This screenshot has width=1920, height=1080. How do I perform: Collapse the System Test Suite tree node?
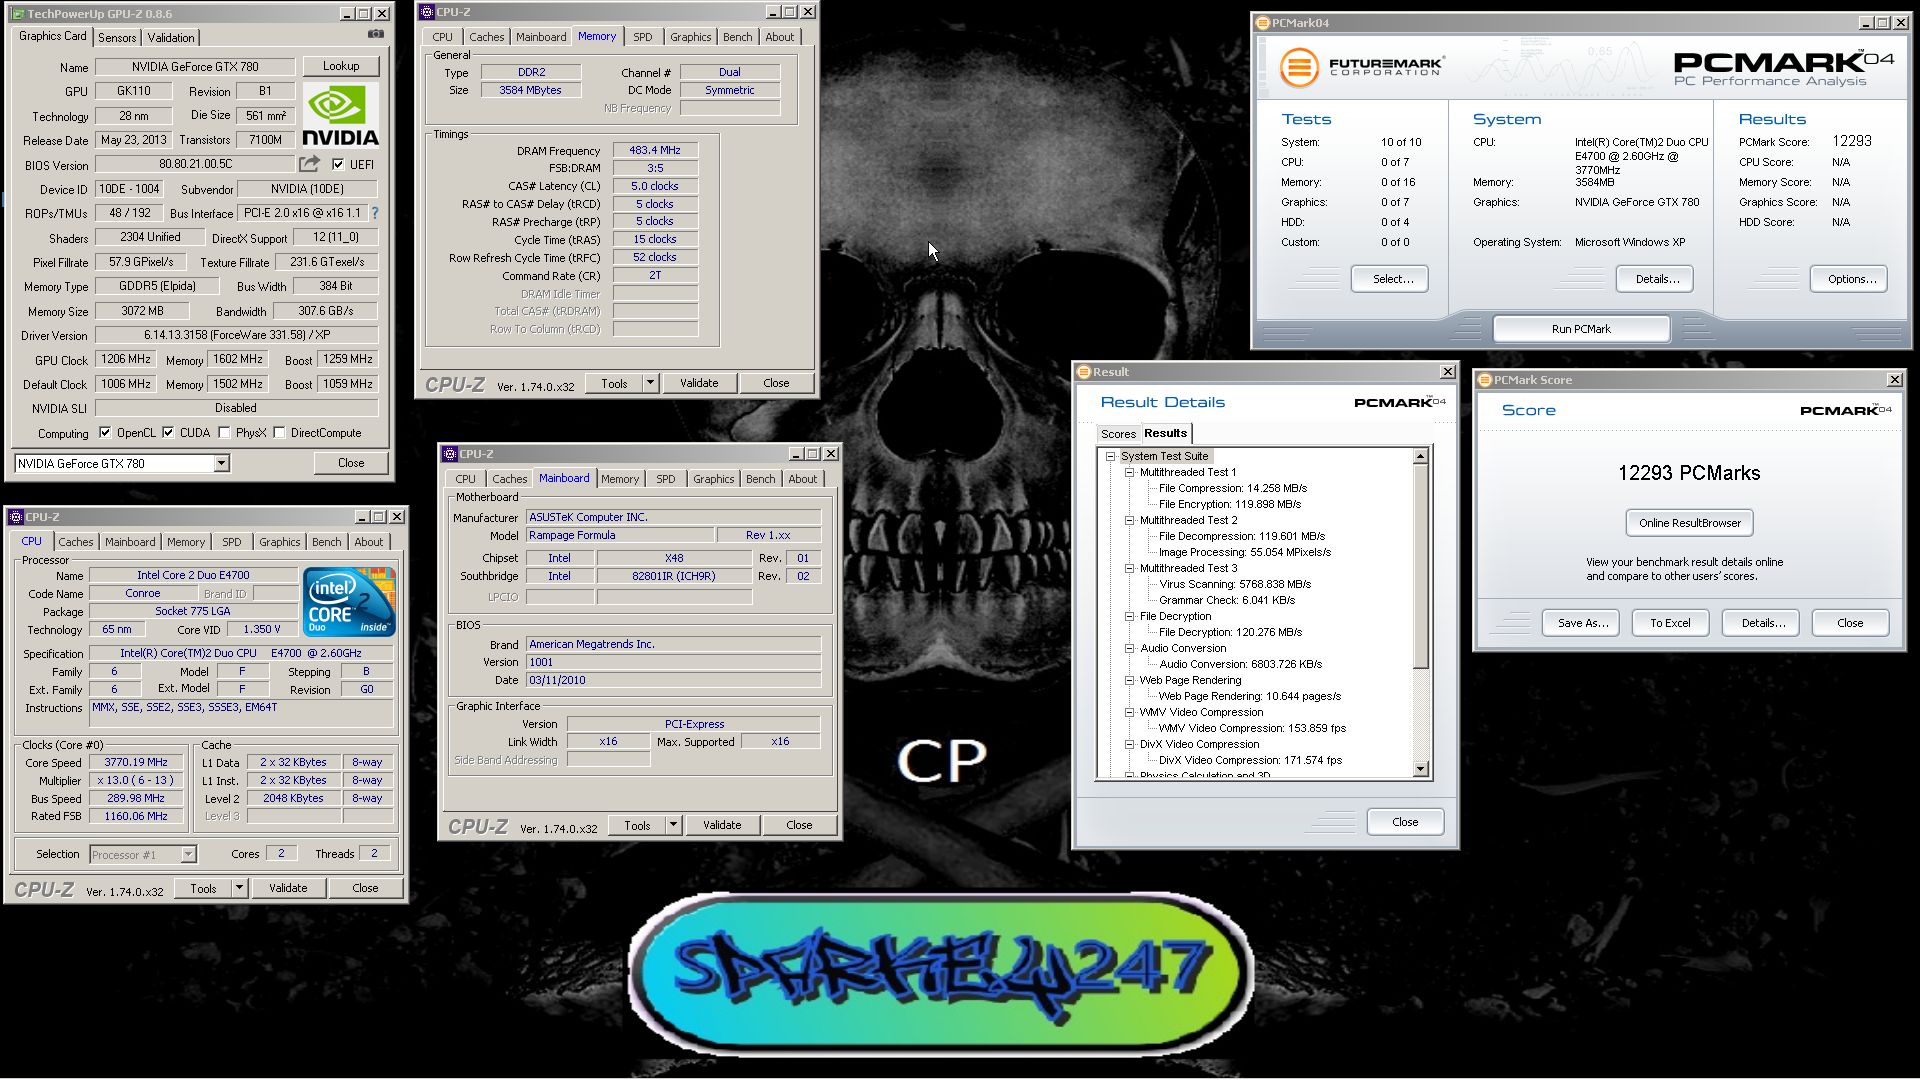[x=1110, y=456]
